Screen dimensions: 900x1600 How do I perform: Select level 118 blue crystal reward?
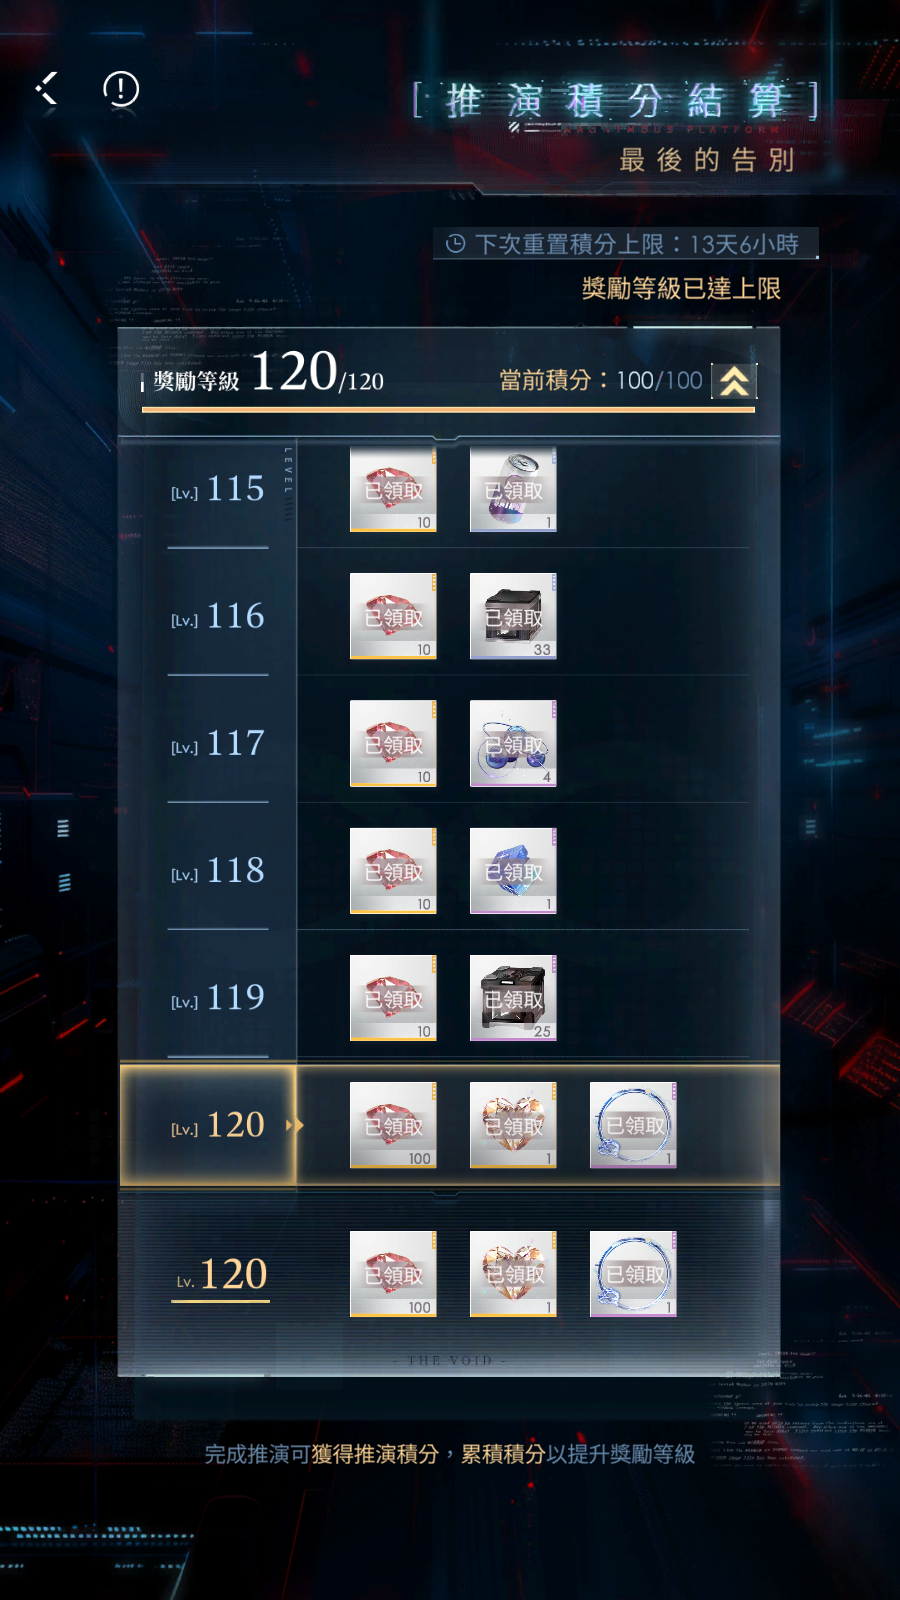coord(513,870)
